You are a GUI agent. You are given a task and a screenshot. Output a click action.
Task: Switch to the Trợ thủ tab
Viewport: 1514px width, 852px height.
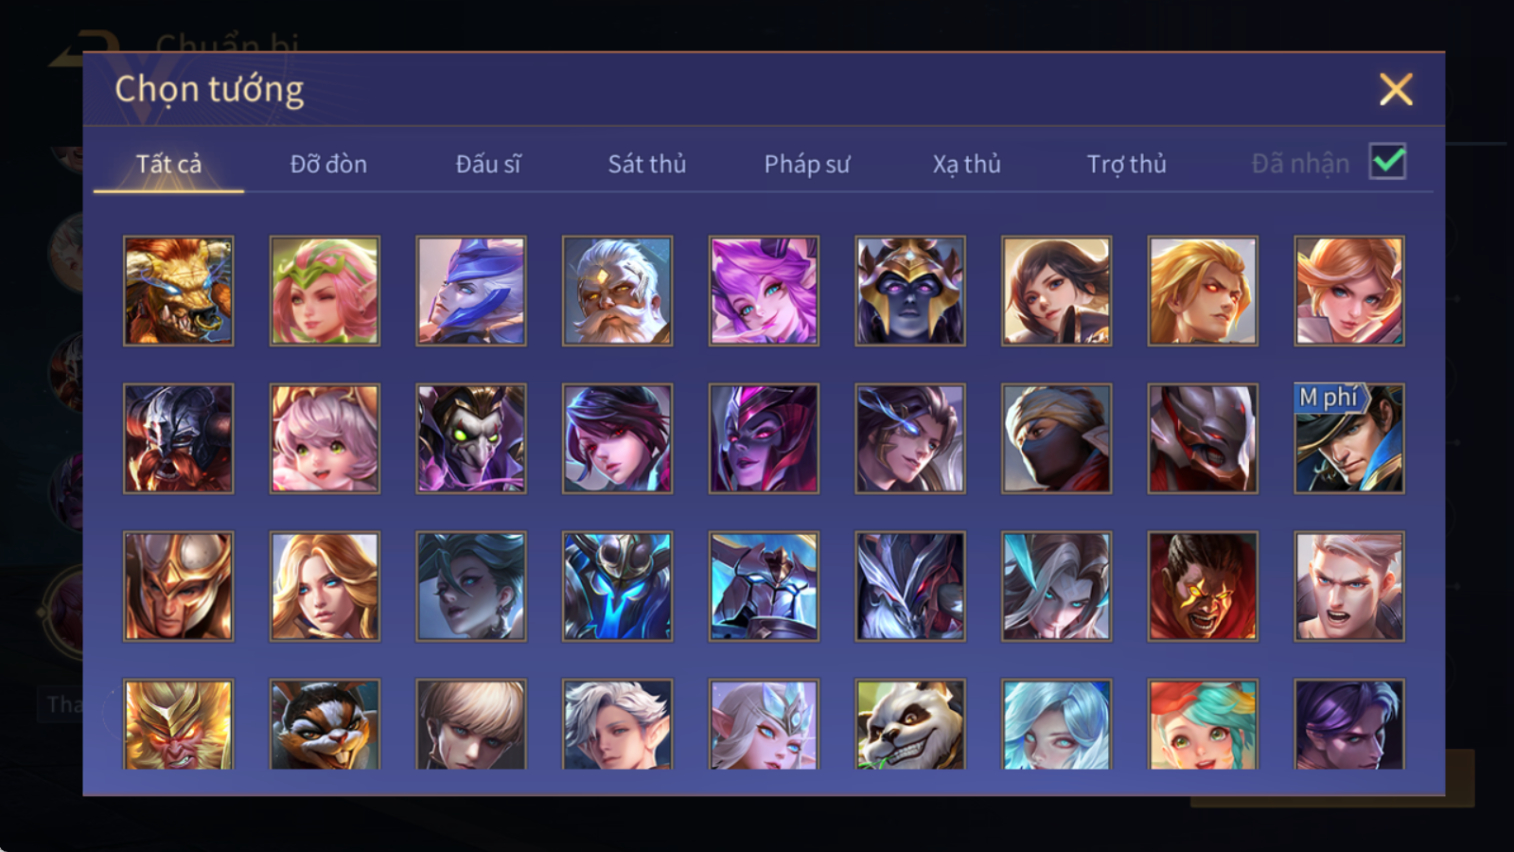tap(1127, 164)
